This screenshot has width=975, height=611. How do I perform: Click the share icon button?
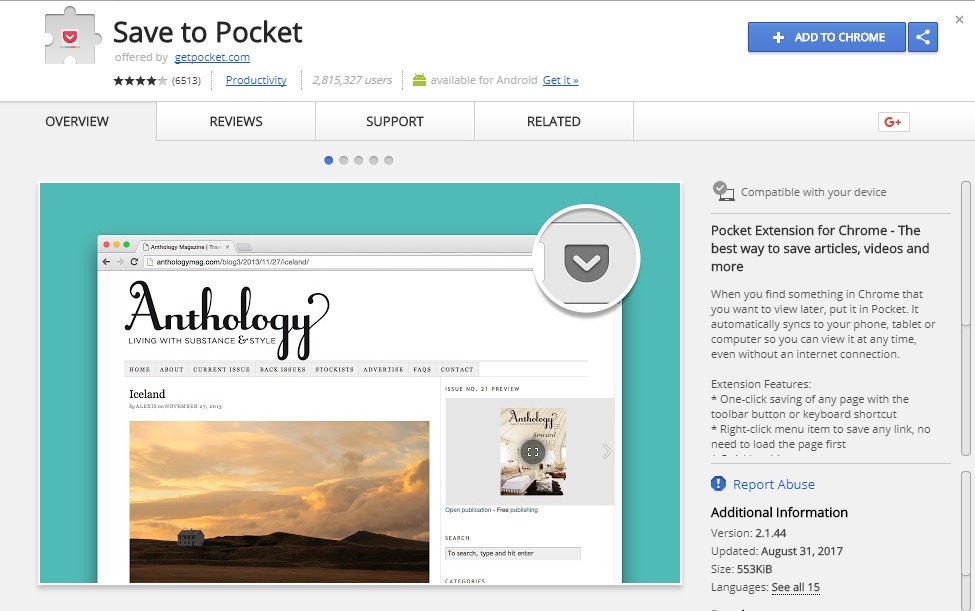pos(923,37)
